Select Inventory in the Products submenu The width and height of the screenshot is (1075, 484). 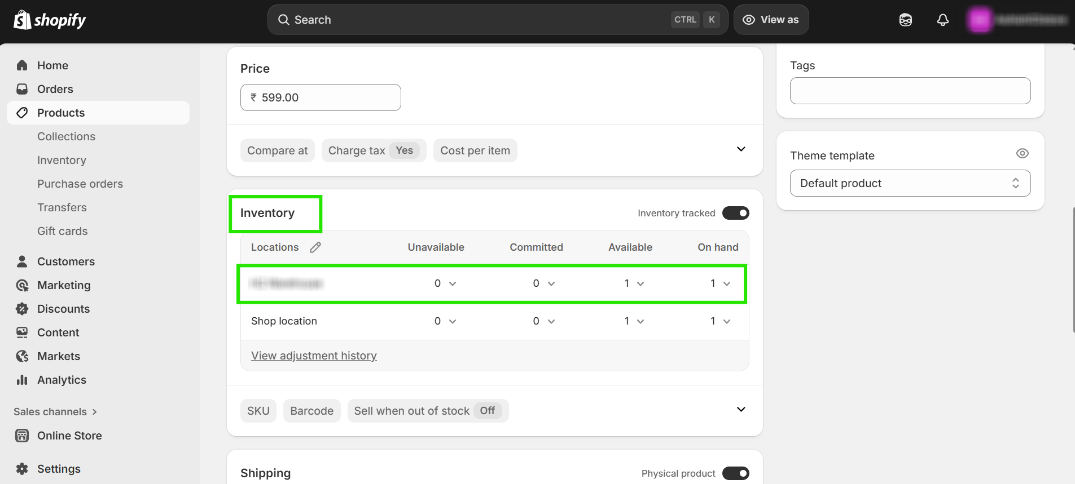[x=61, y=160]
